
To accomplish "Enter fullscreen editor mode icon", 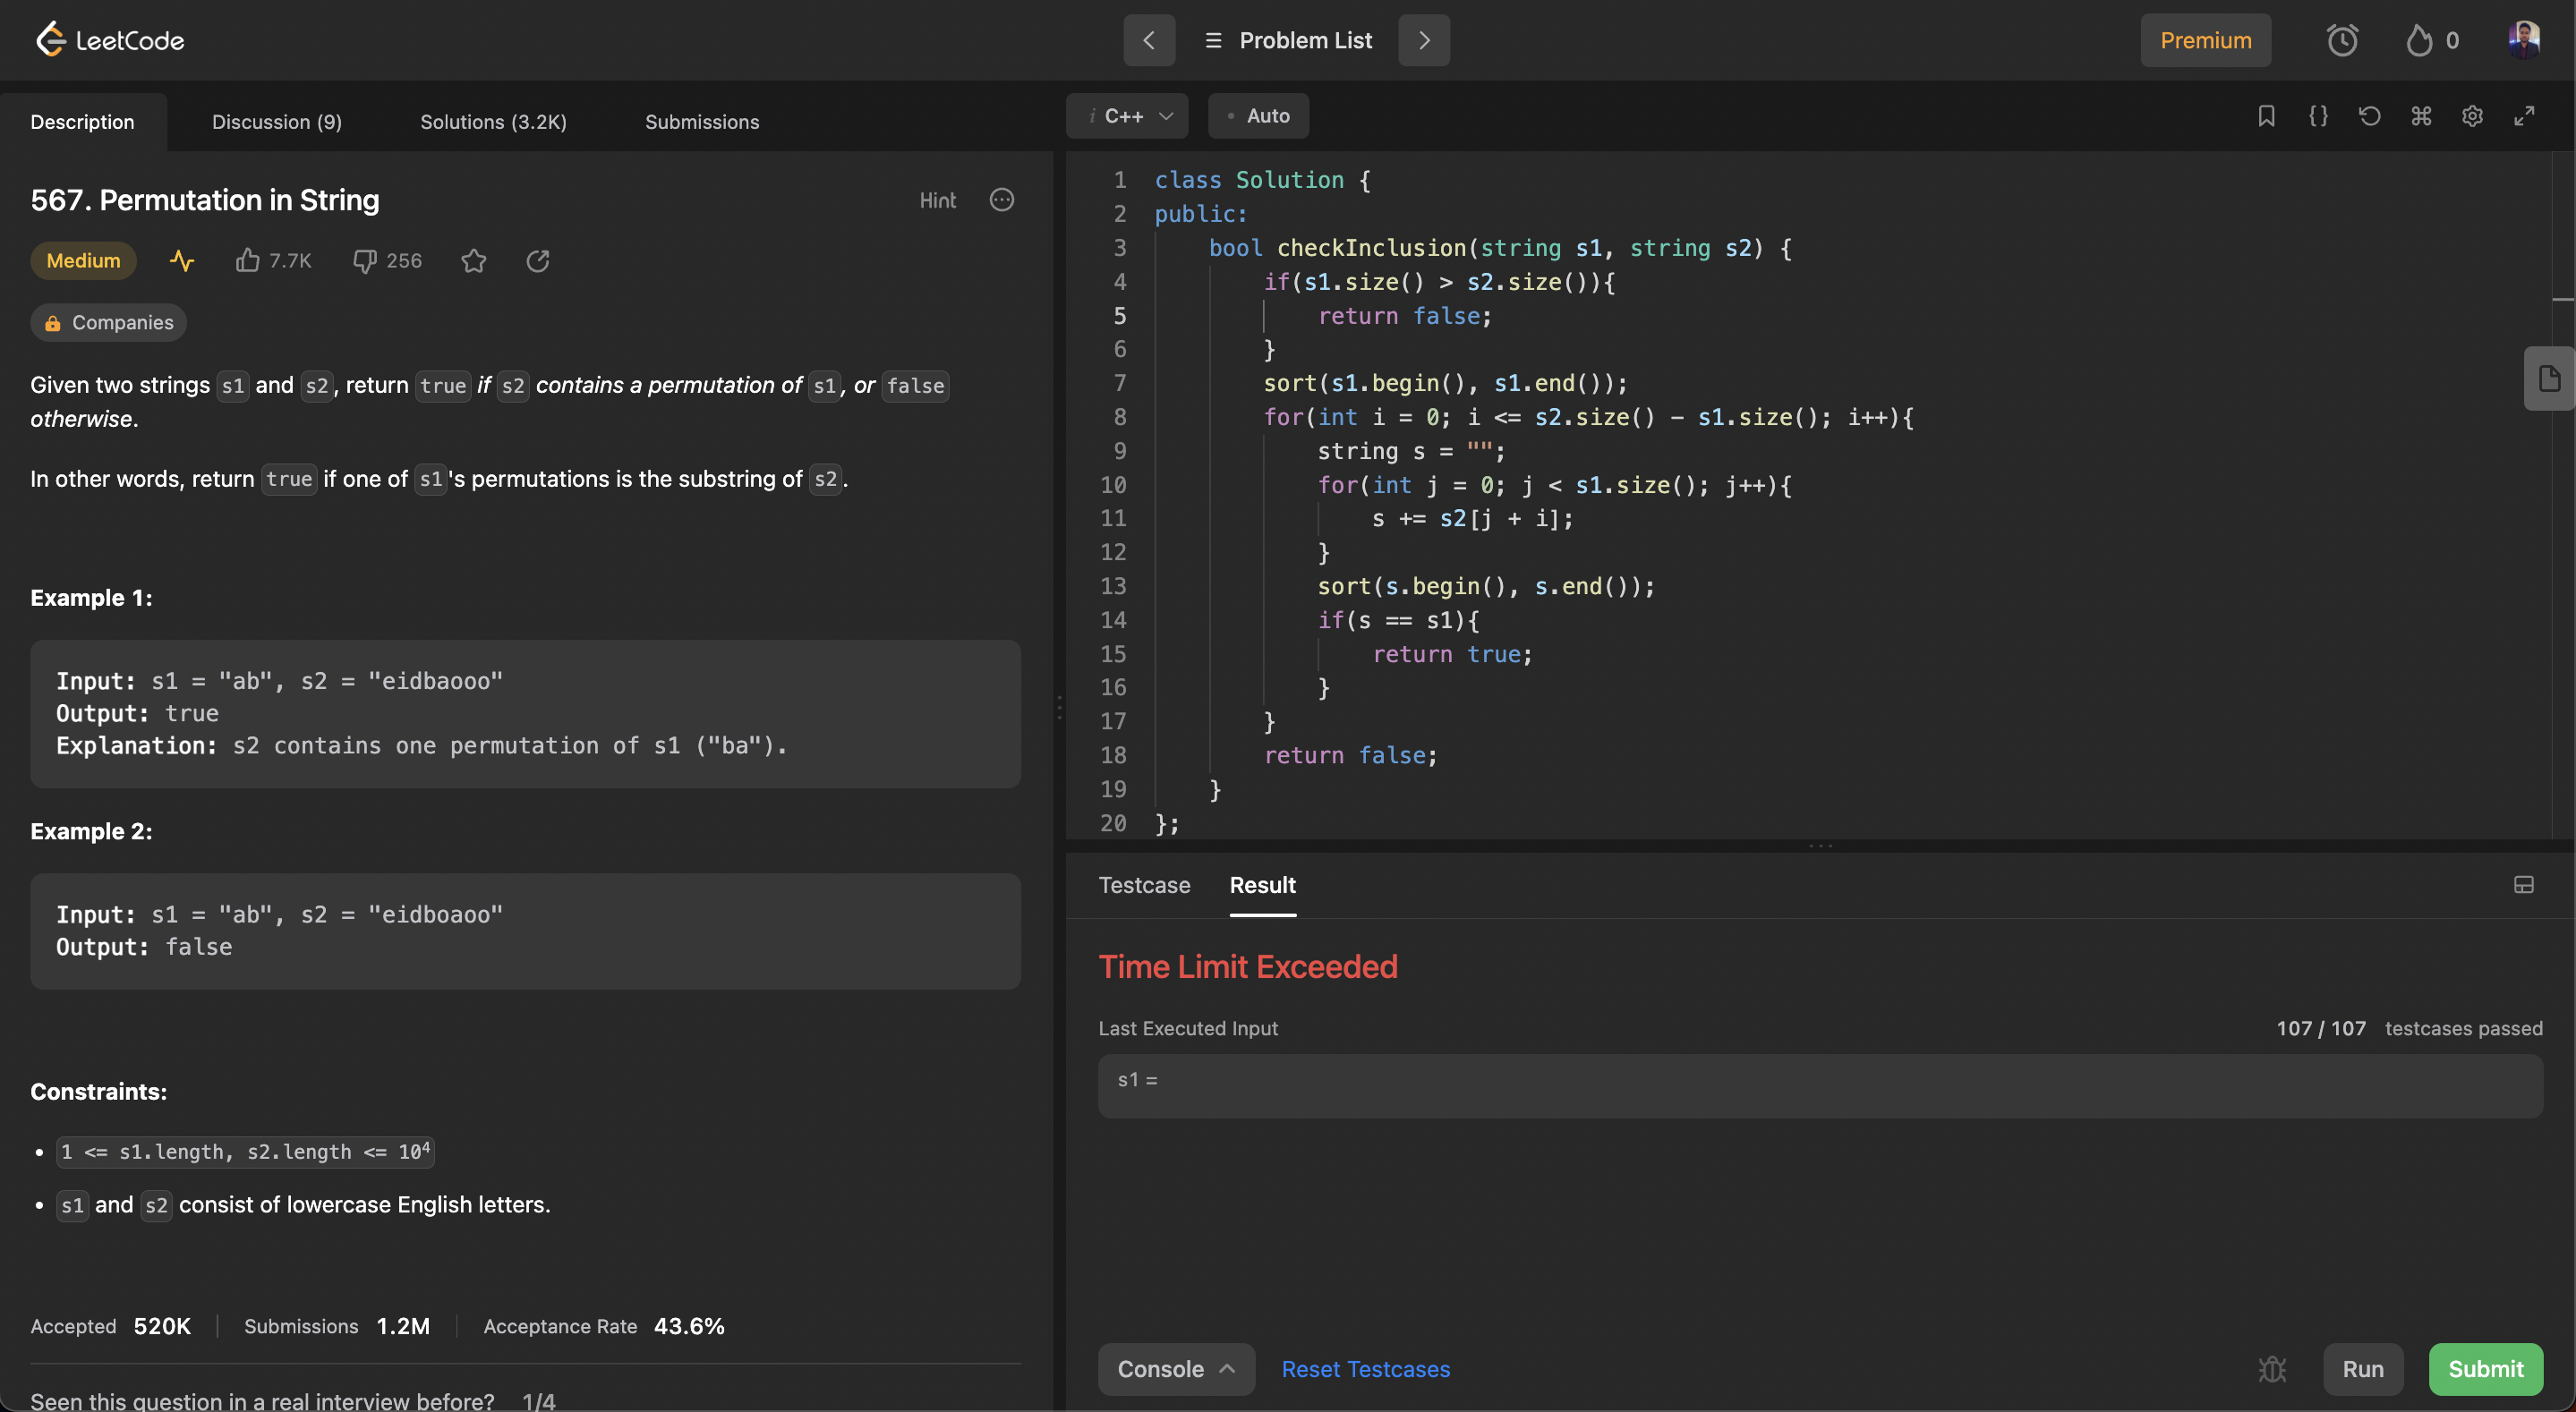I will [2524, 116].
